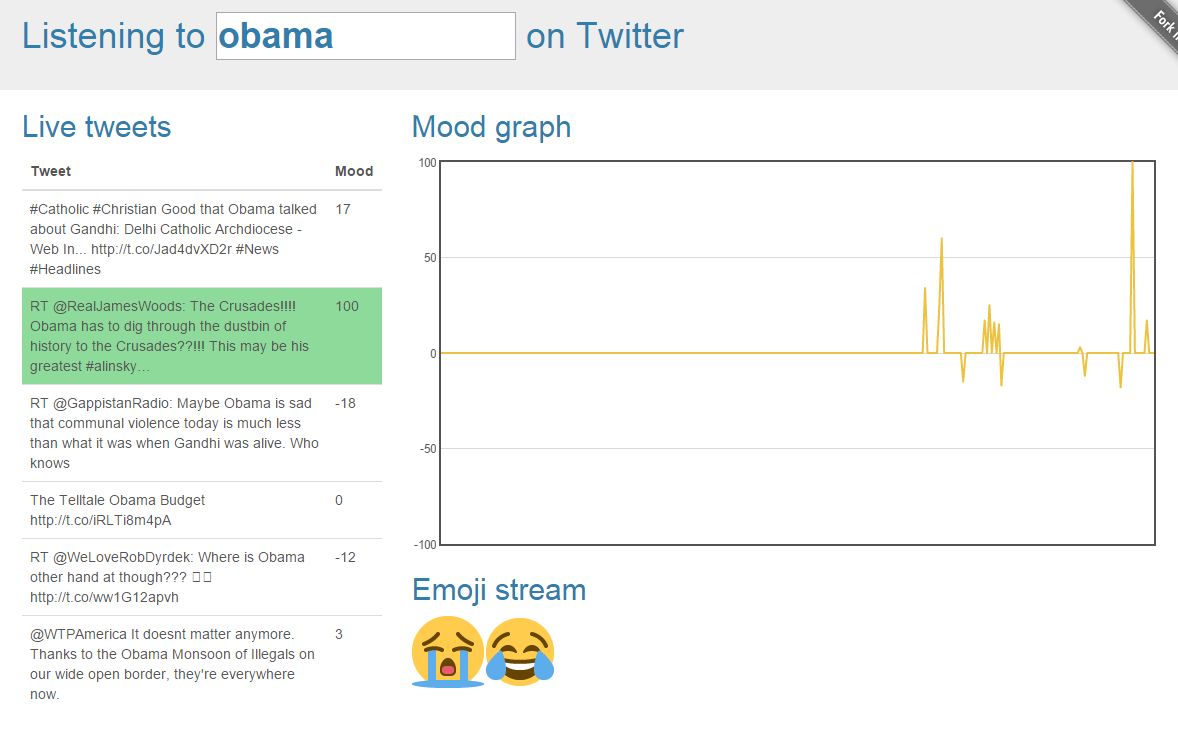
Task: Click the 100 peak on mood graph
Action: click(x=1132, y=164)
